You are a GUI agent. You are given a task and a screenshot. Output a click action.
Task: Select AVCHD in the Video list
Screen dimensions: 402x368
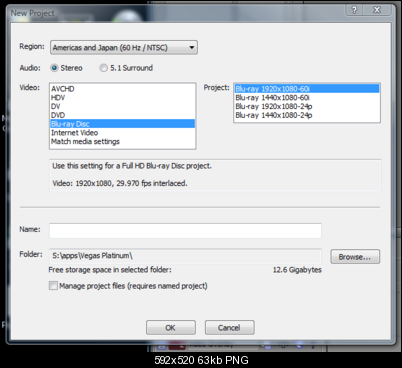(122, 89)
